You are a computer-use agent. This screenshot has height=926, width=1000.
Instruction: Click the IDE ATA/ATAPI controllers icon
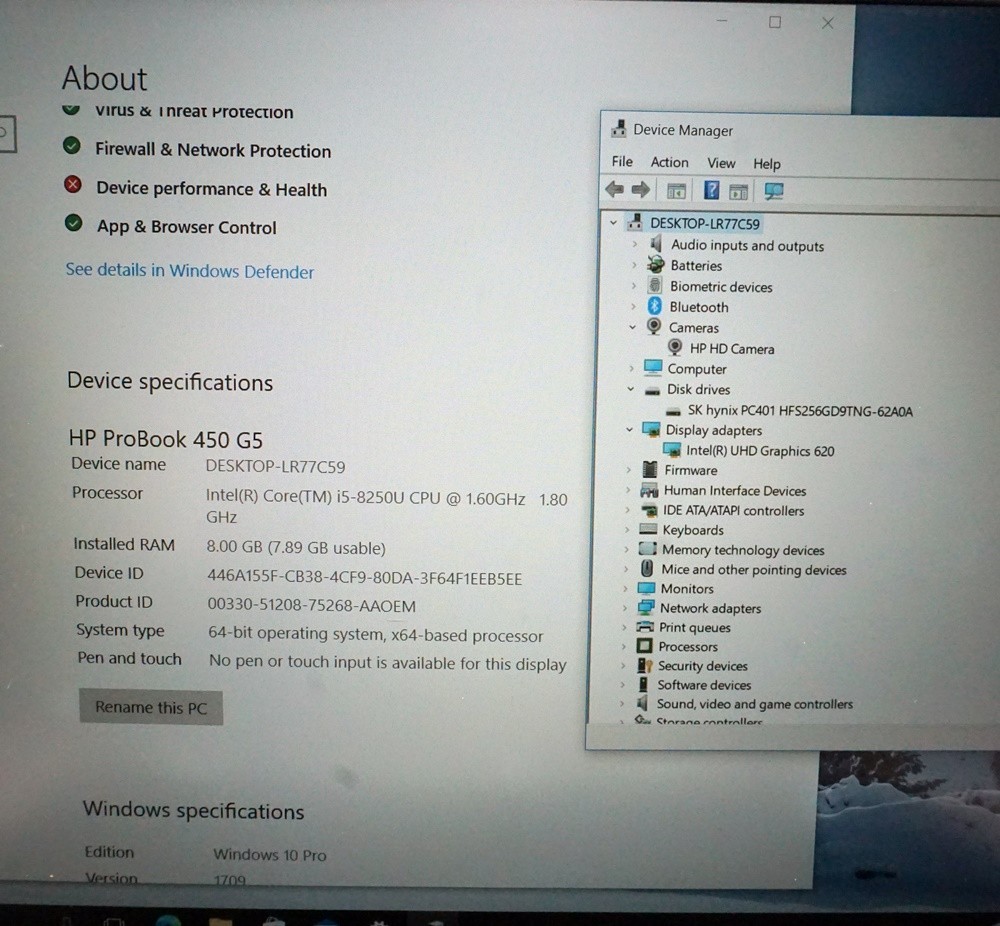[x=649, y=510]
